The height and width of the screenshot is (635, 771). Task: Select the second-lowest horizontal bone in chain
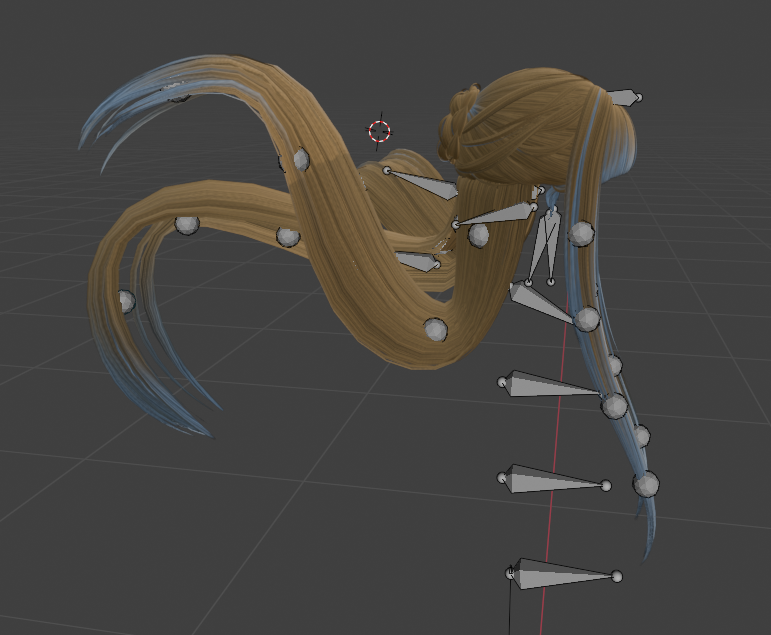pyautogui.click(x=554, y=480)
